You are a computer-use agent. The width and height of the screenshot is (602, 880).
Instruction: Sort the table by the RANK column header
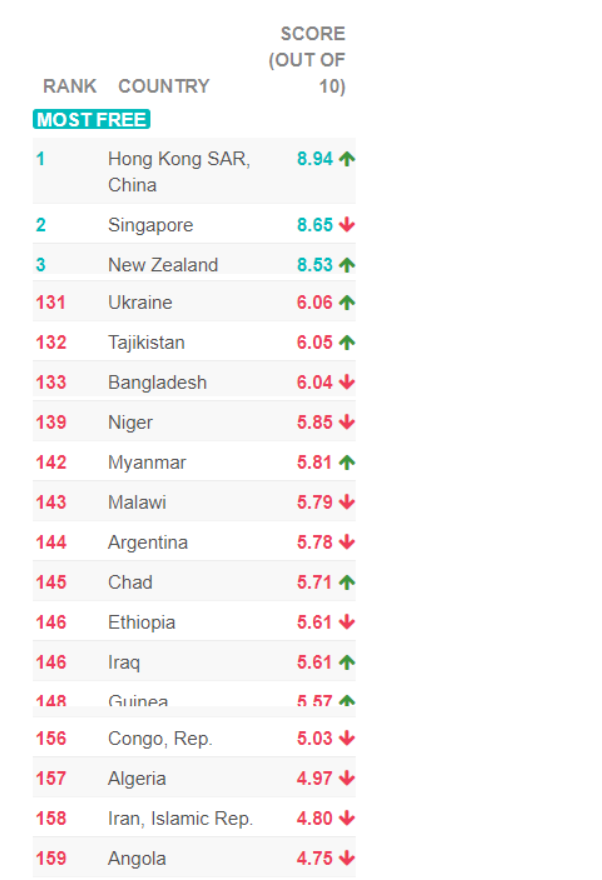[70, 86]
